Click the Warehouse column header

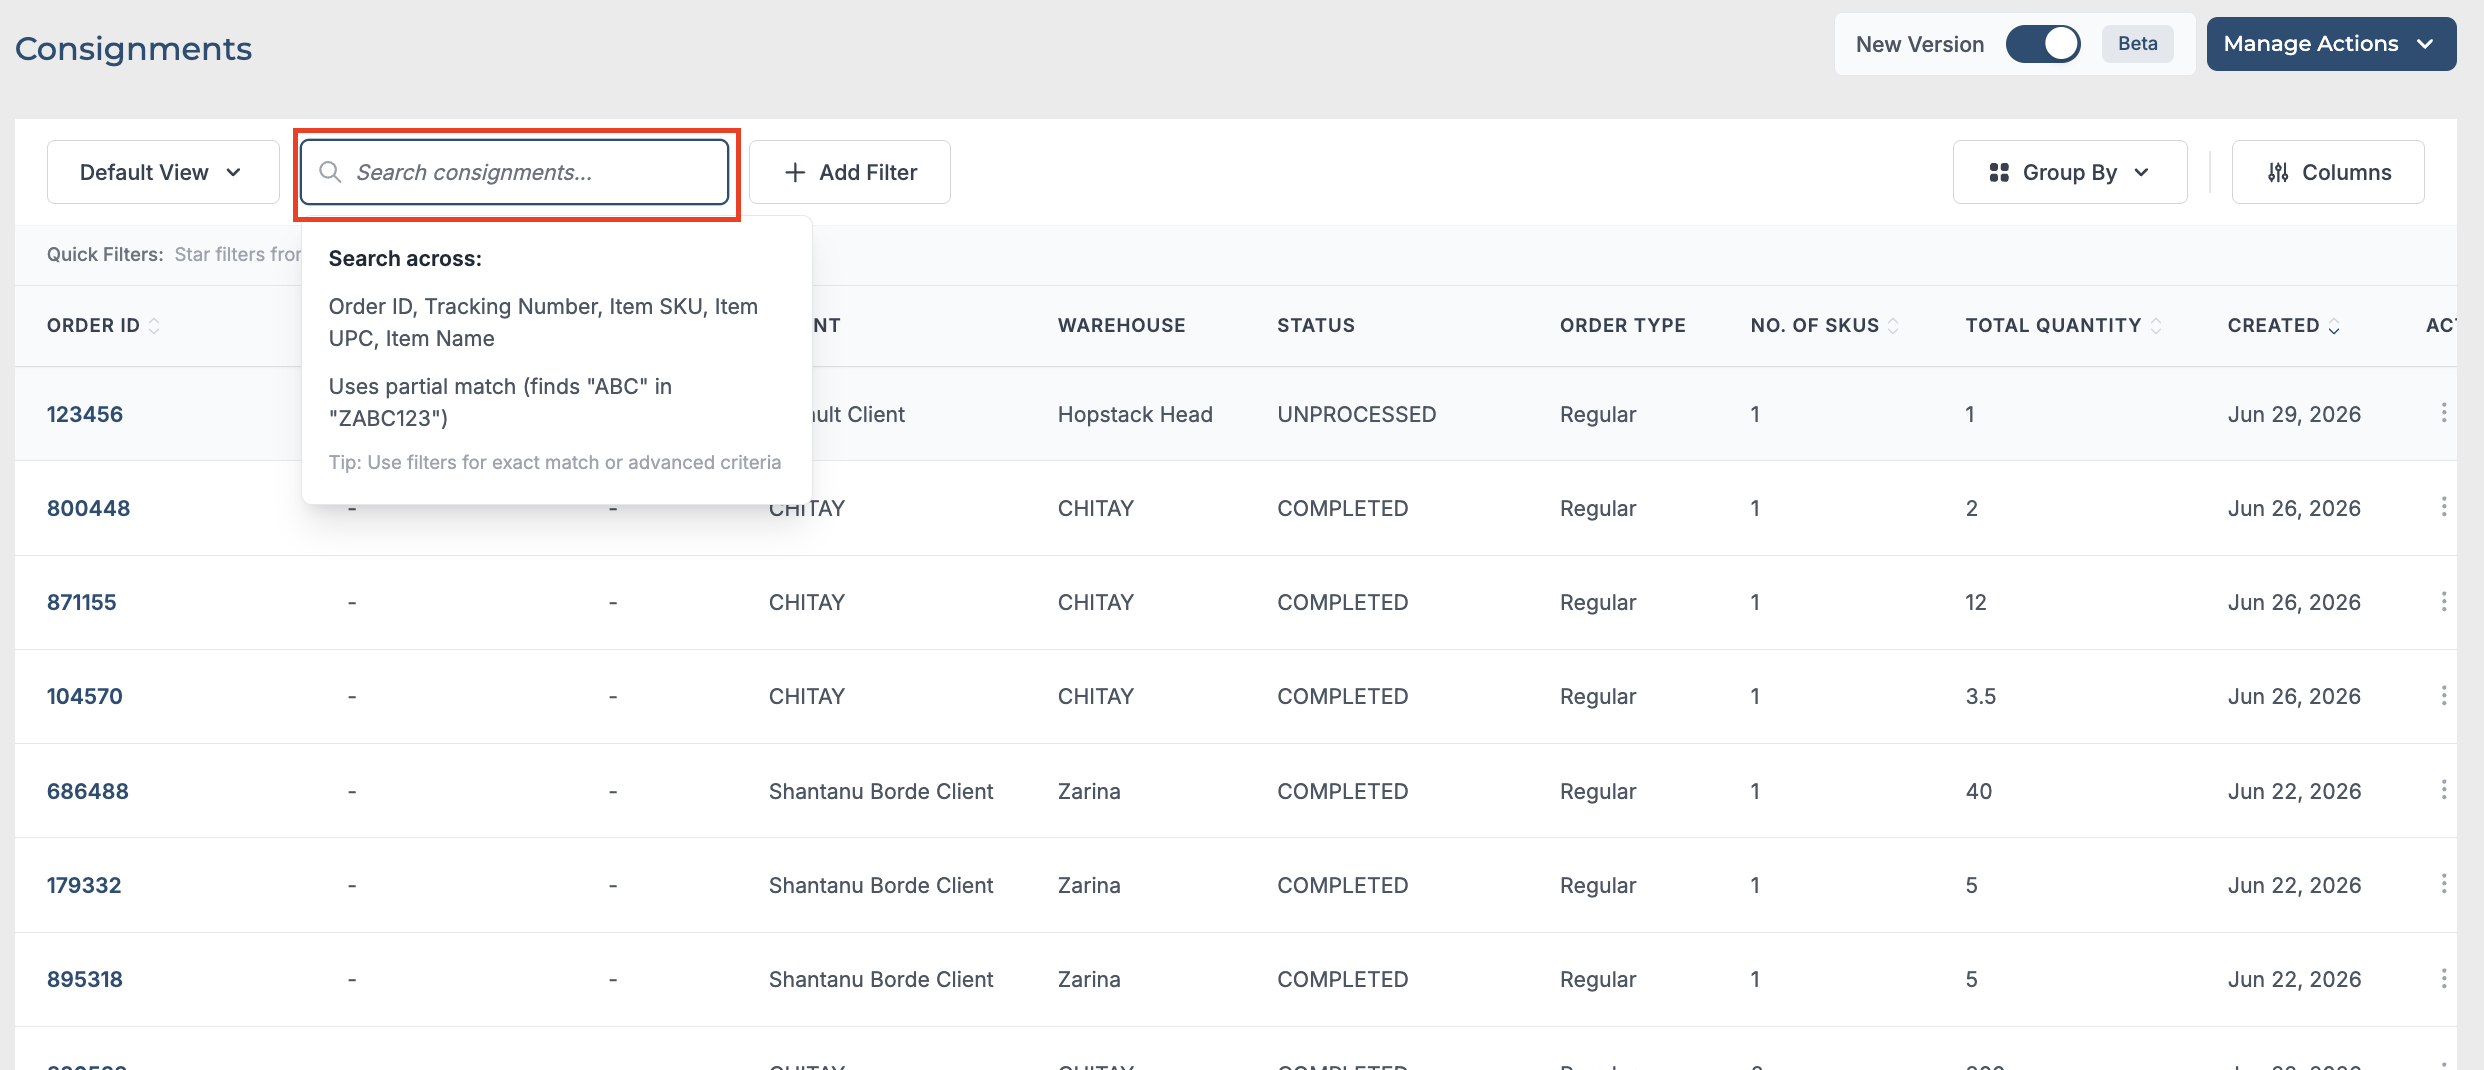point(1122,326)
